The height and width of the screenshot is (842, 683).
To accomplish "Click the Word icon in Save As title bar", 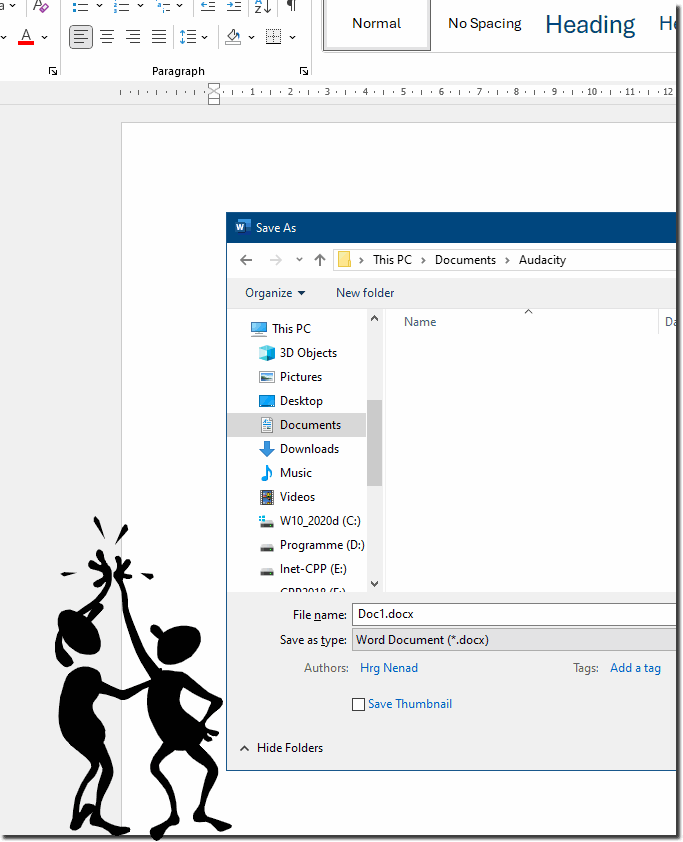I will coord(243,227).
